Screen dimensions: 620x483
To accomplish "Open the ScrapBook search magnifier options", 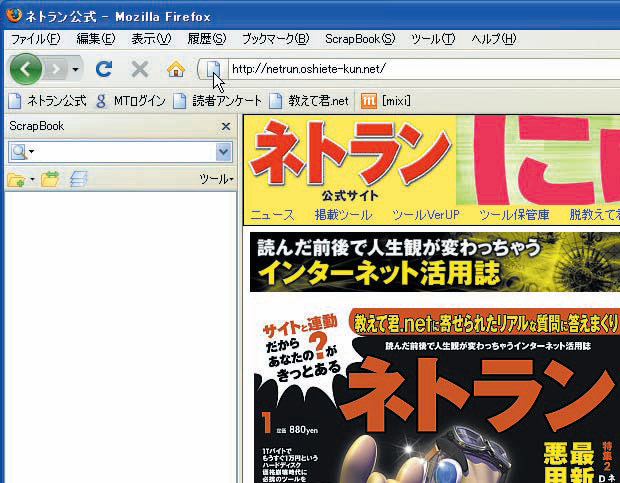I will click(23, 152).
